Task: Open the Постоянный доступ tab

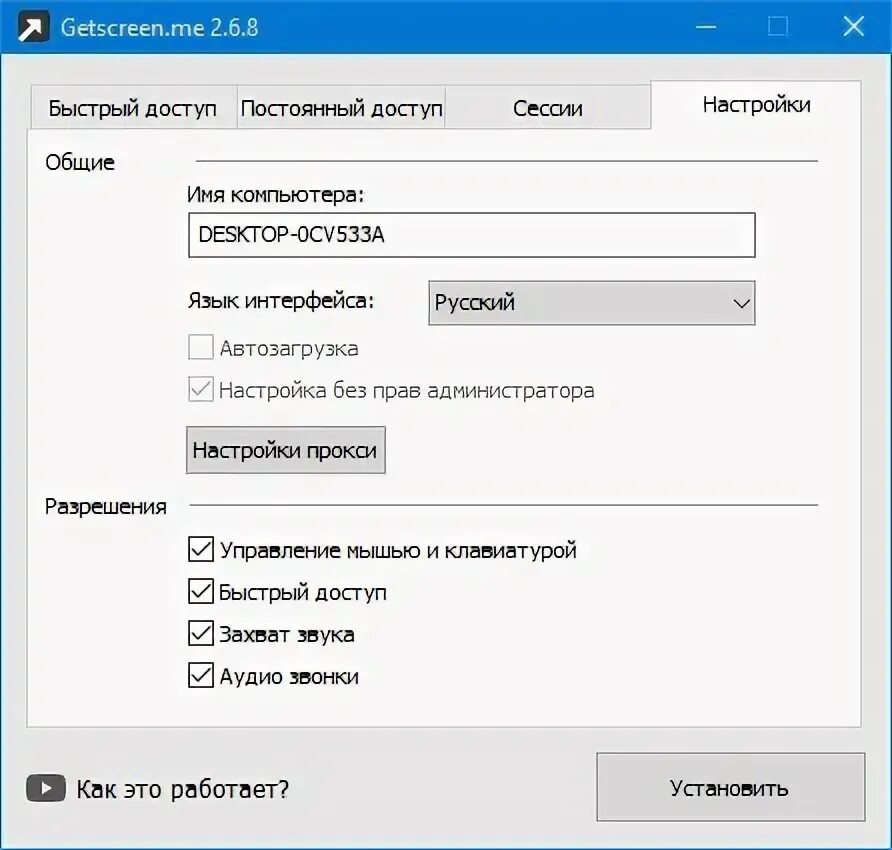Action: click(x=341, y=108)
